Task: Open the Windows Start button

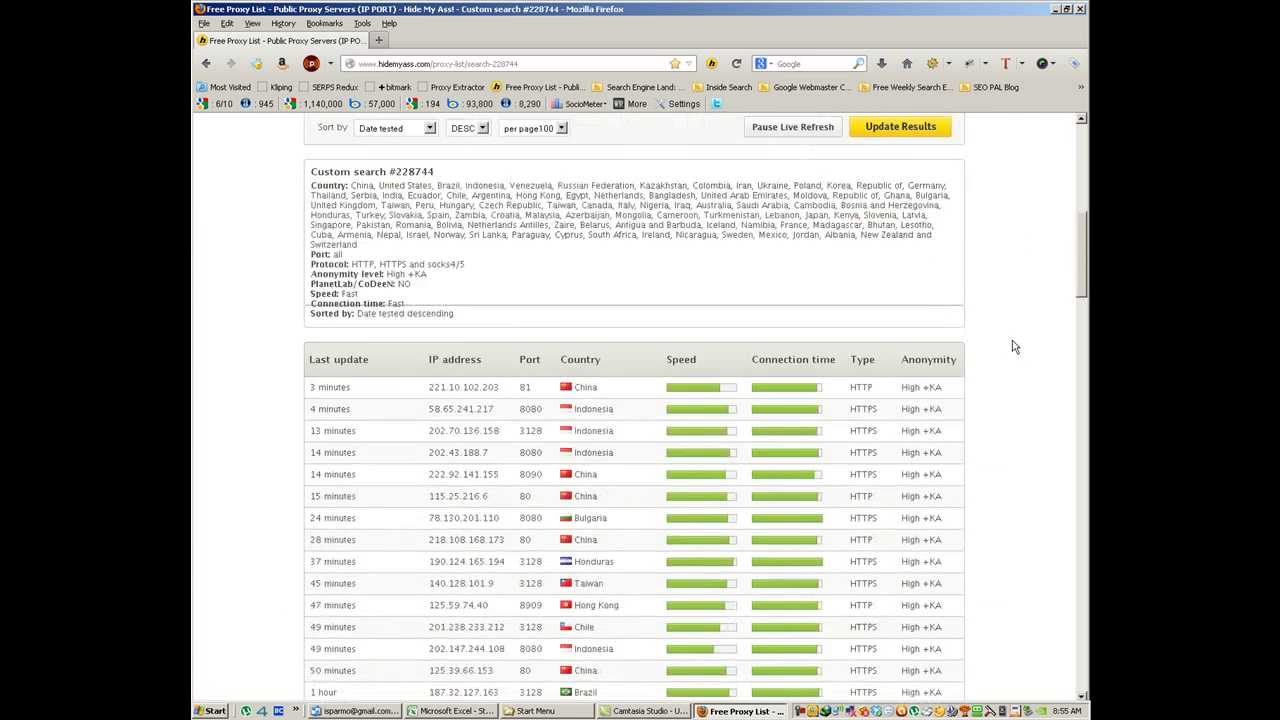Action: [x=211, y=711]
